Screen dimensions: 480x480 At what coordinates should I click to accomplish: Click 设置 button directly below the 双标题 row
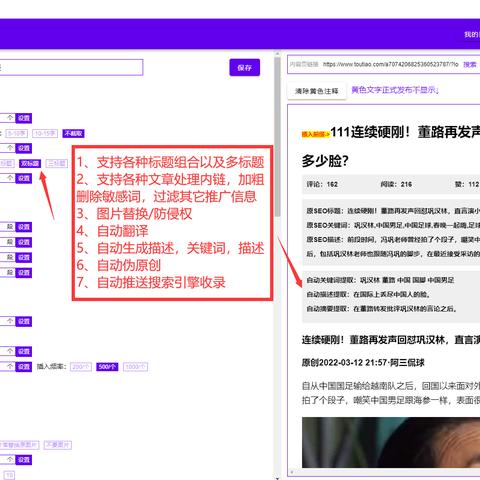point(24,178)
